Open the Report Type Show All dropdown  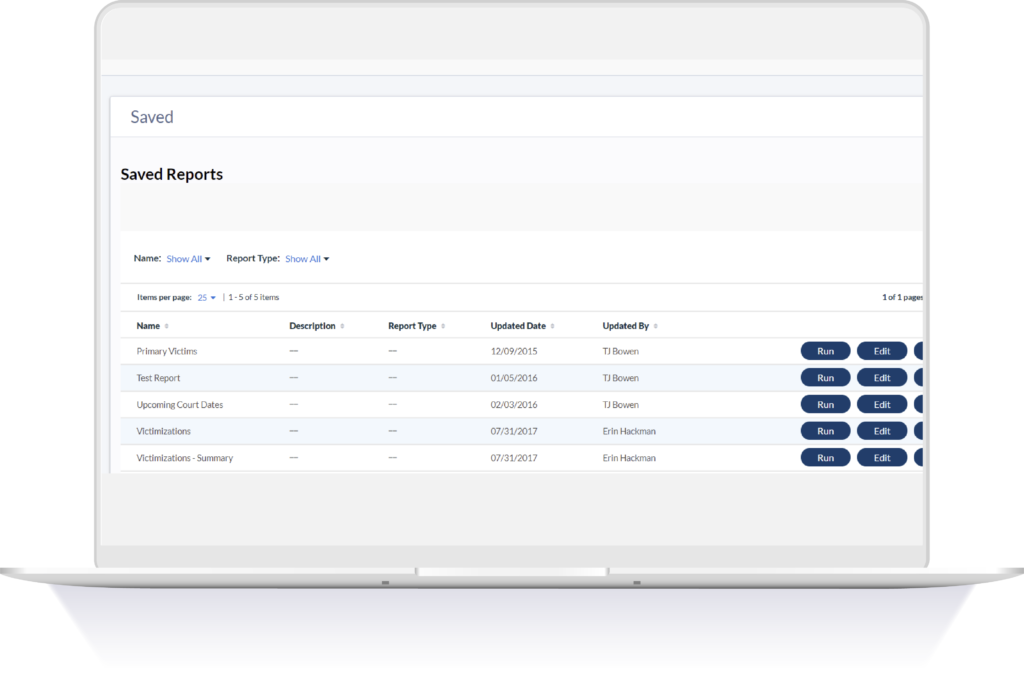(307, 259)
